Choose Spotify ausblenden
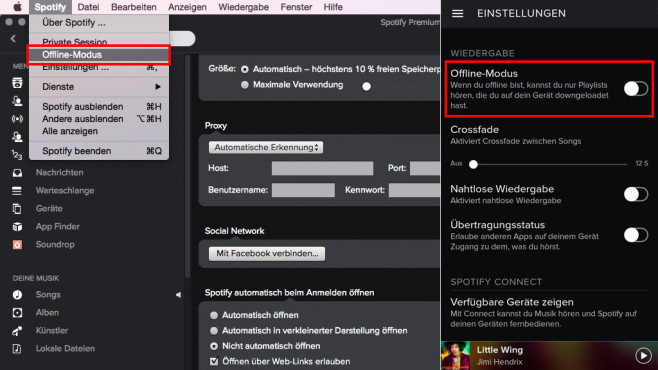The width and height of the screenshot is (658, 370). (x=99, y=107)
